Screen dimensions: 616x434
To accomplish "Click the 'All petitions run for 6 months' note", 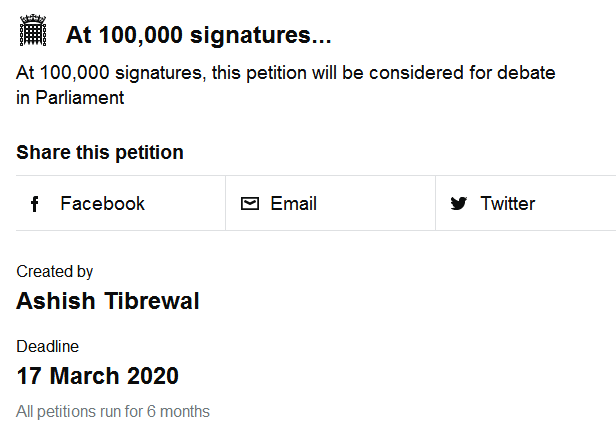I will click(x=113, y=412).
